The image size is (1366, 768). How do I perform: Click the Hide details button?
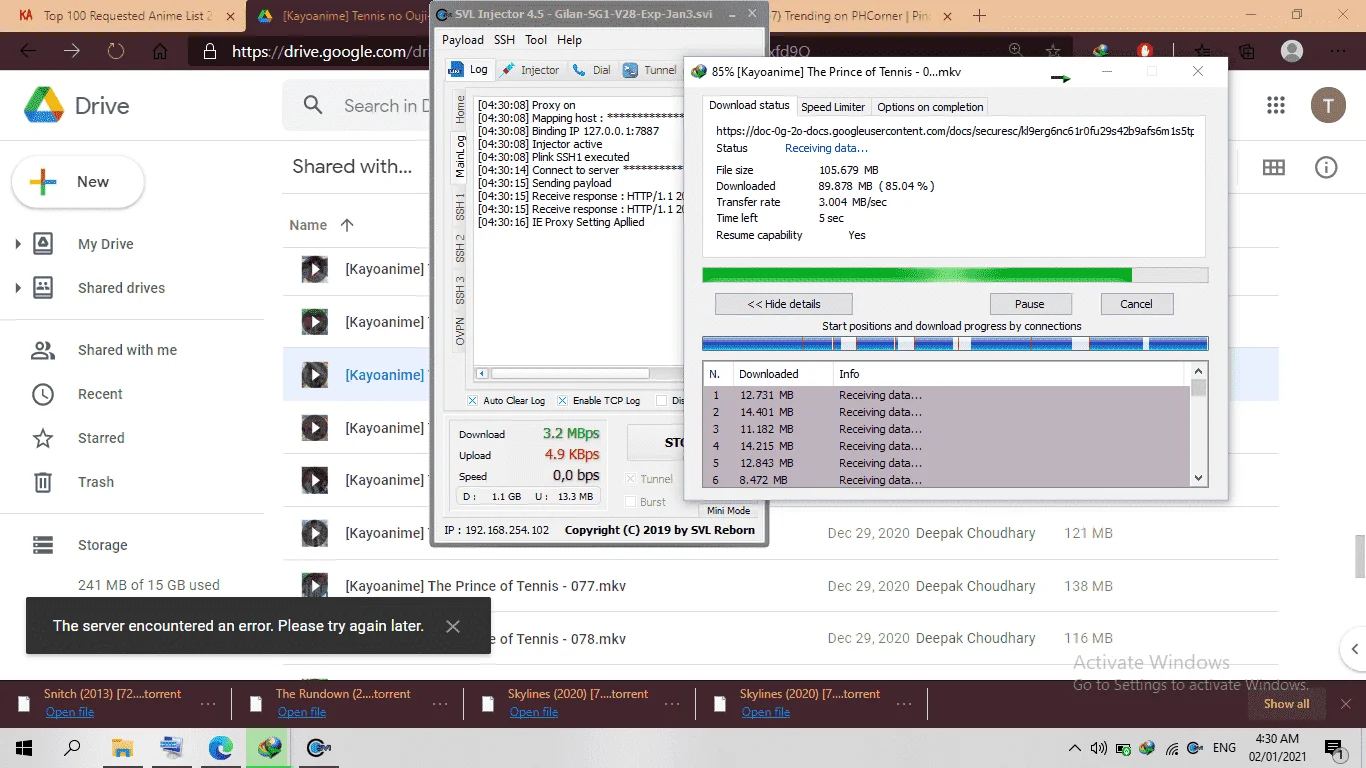(784, 304)
